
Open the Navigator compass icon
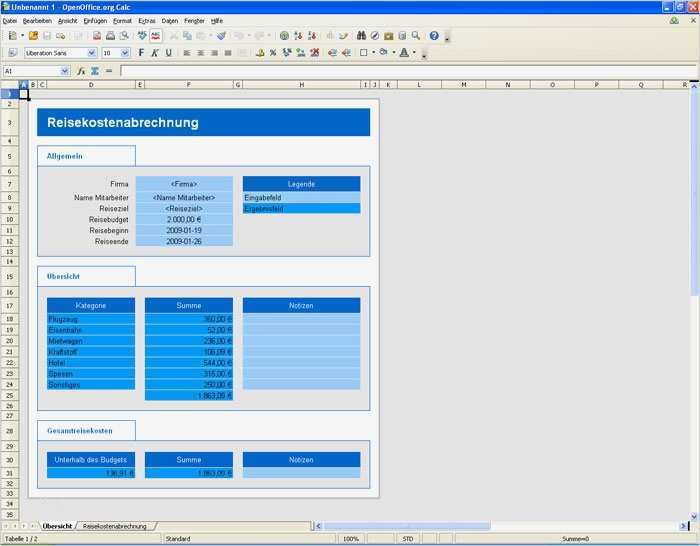(374, 35)
